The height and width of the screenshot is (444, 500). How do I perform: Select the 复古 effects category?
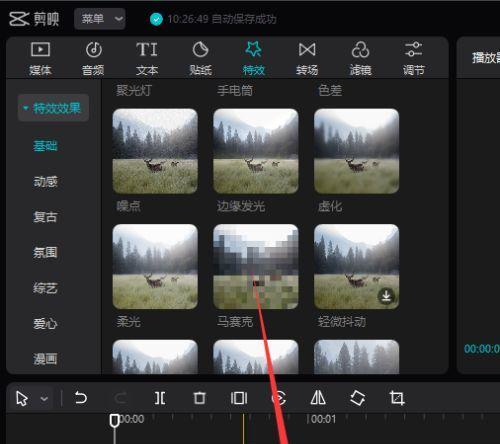(45, 217)
